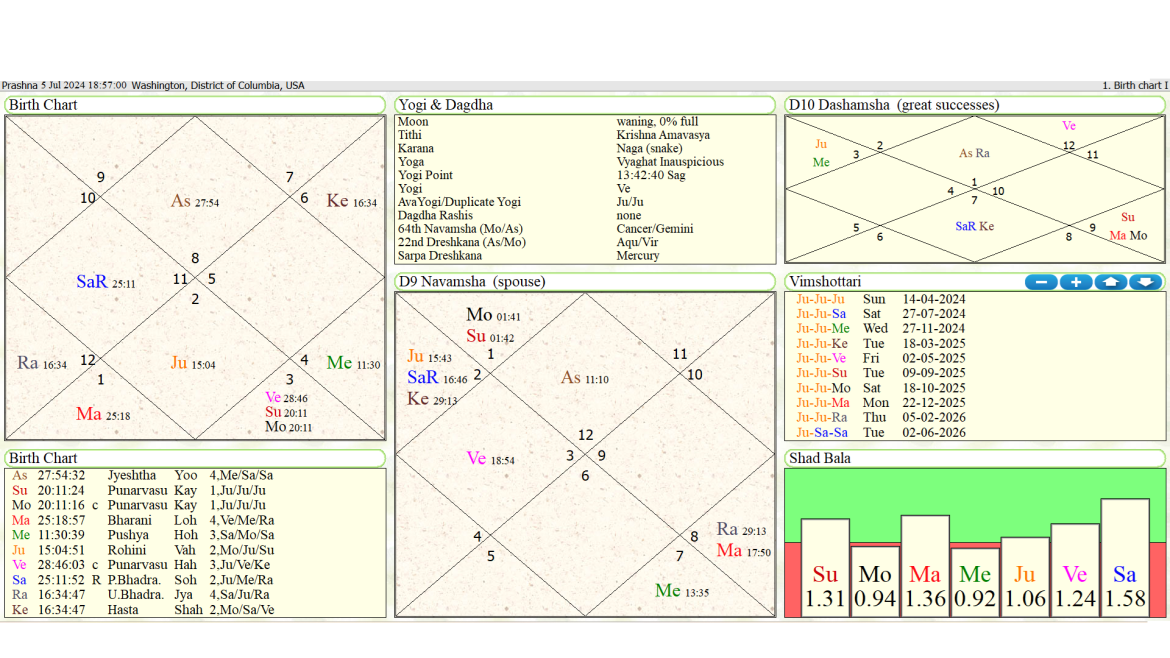1170x658 pixels.
Task: Click the minus button in the Vimshottari panel
Action: [1040, 282]
